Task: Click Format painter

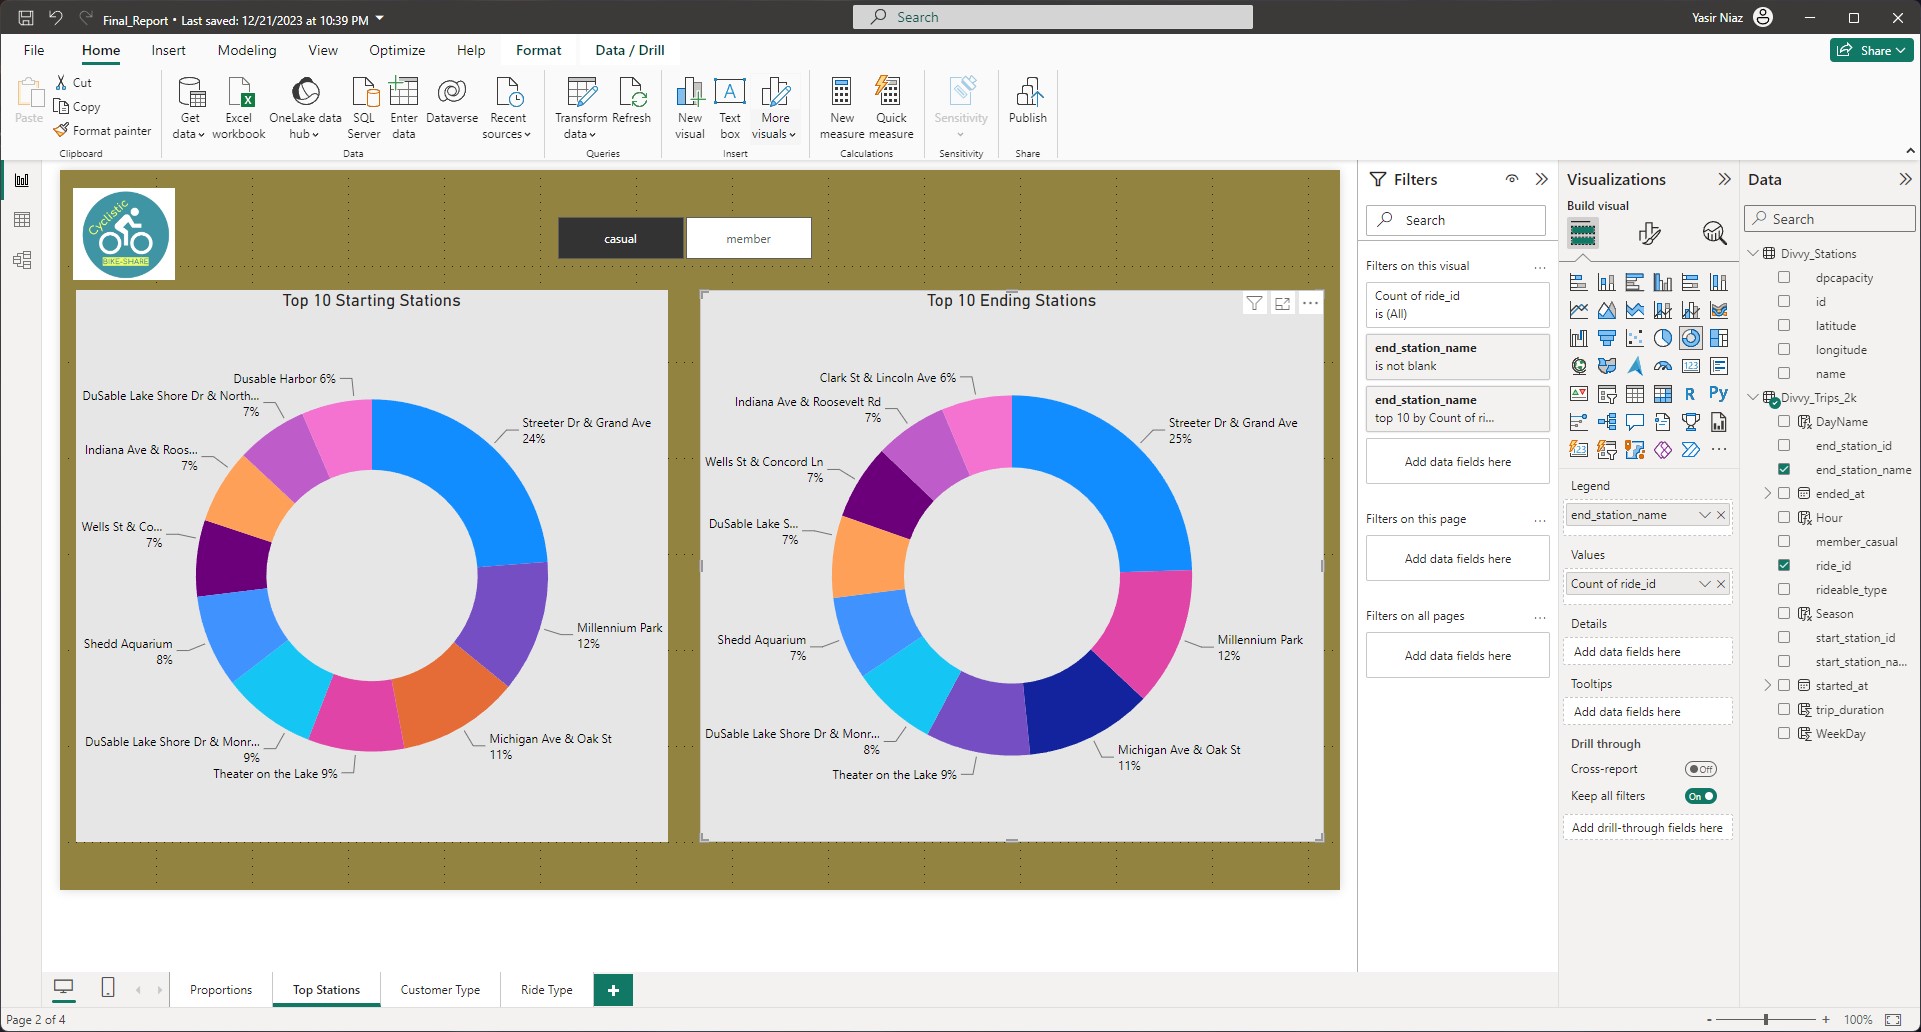Action: click(x=103, y=130)
